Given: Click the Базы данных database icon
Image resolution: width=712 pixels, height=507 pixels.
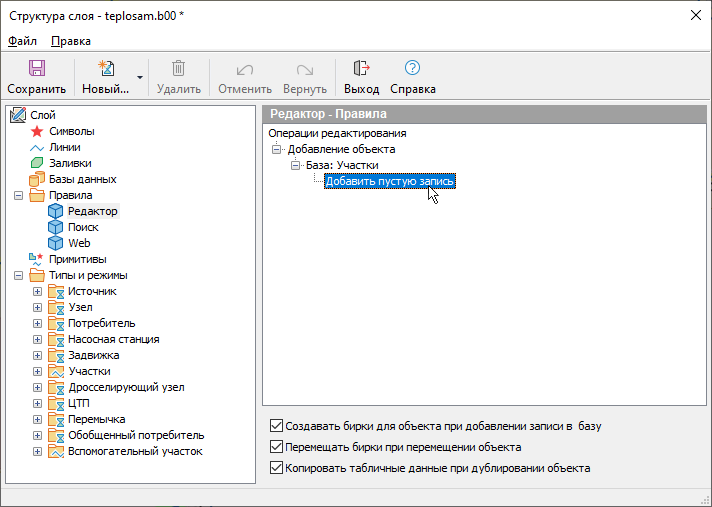Looking at the screenshot, I should click(x=38, y=179).
